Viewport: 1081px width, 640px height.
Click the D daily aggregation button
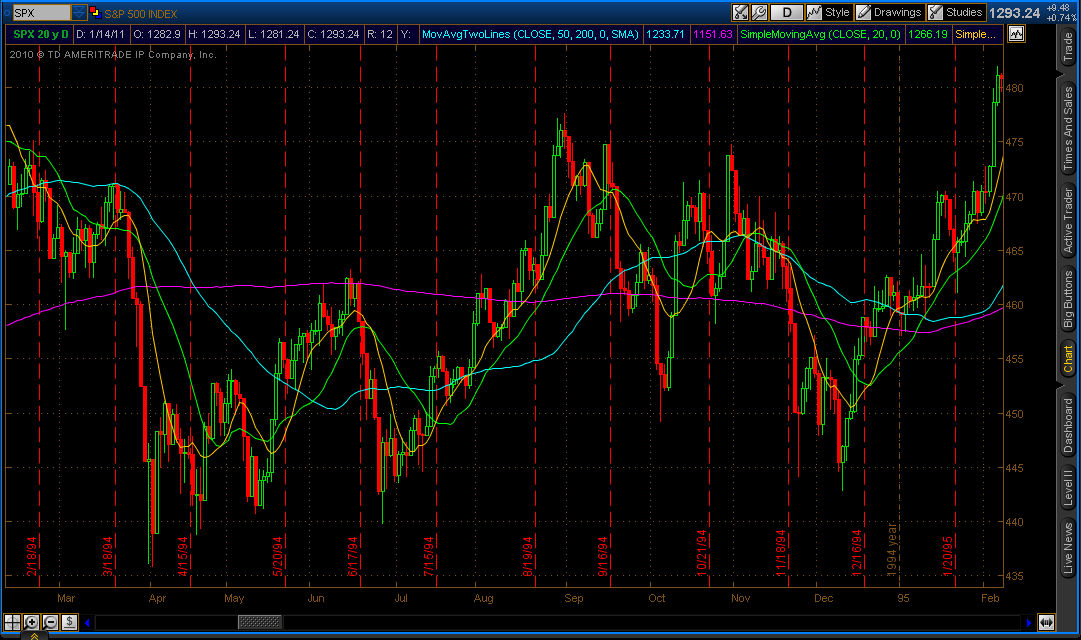tap(787, 12)
